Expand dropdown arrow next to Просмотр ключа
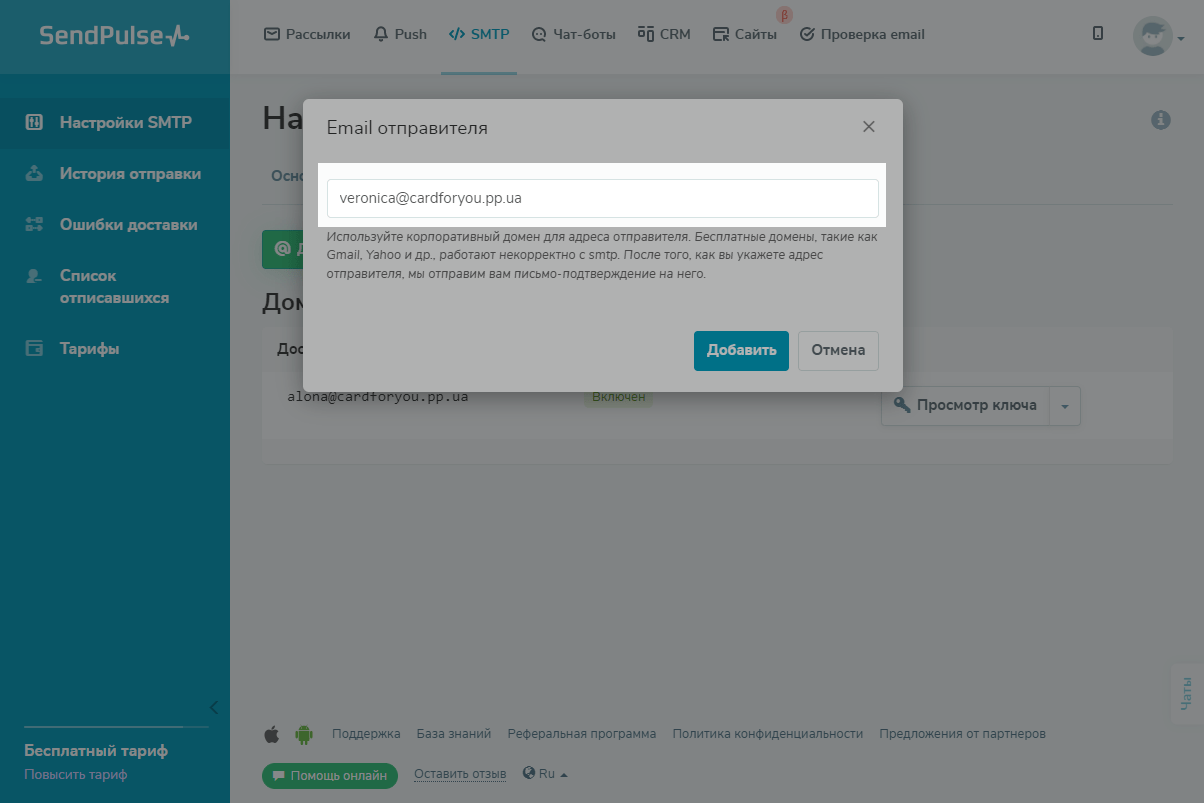 tap(1065, 406)
